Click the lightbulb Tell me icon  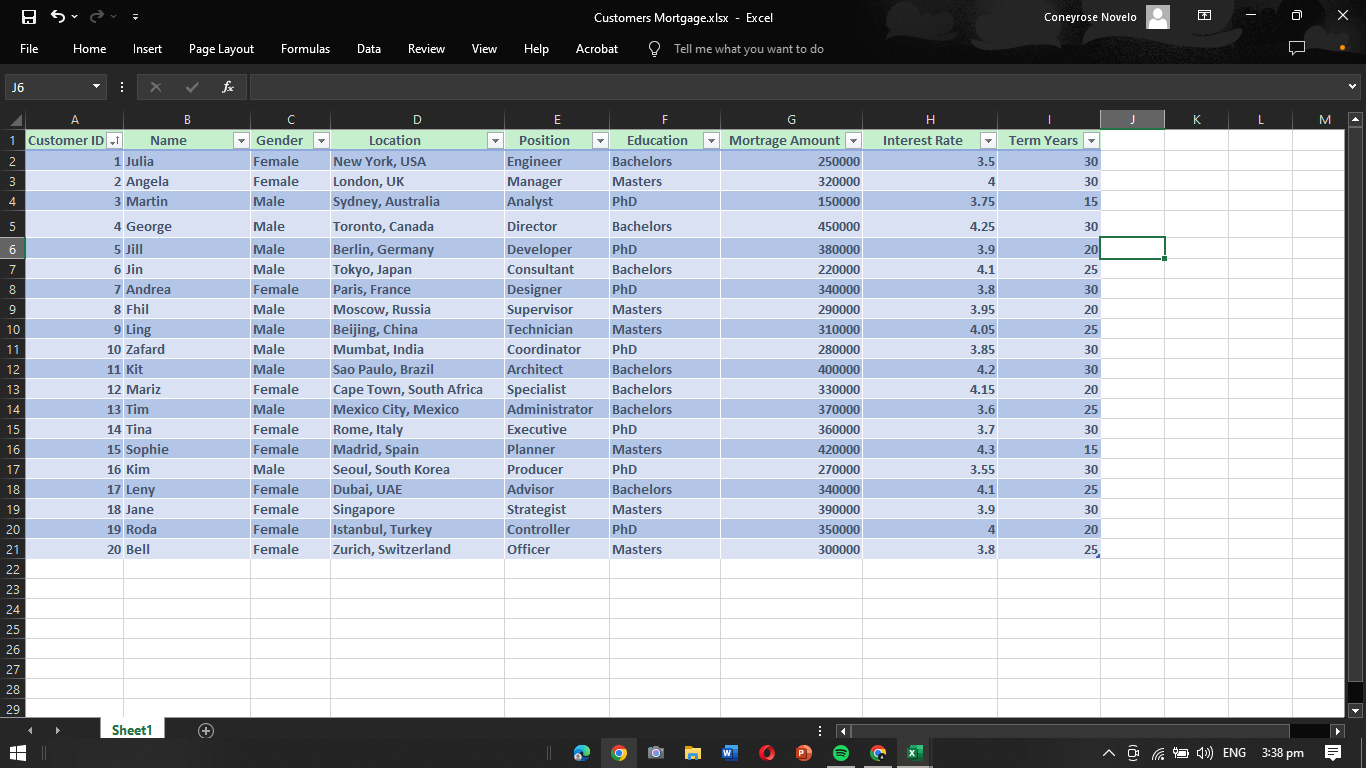655,48
